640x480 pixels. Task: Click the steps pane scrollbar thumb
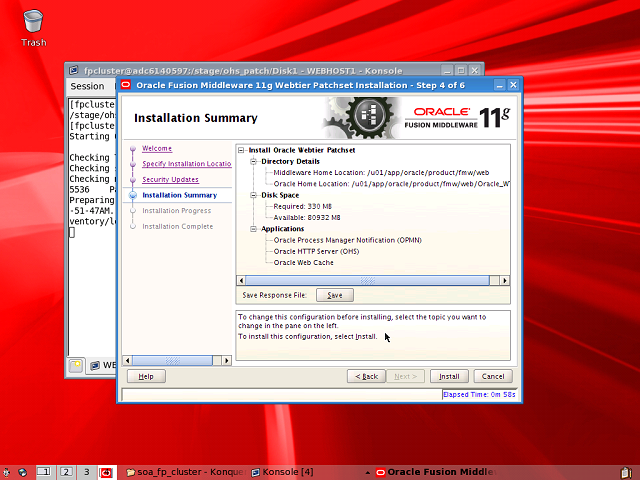(x=172, y=360)
